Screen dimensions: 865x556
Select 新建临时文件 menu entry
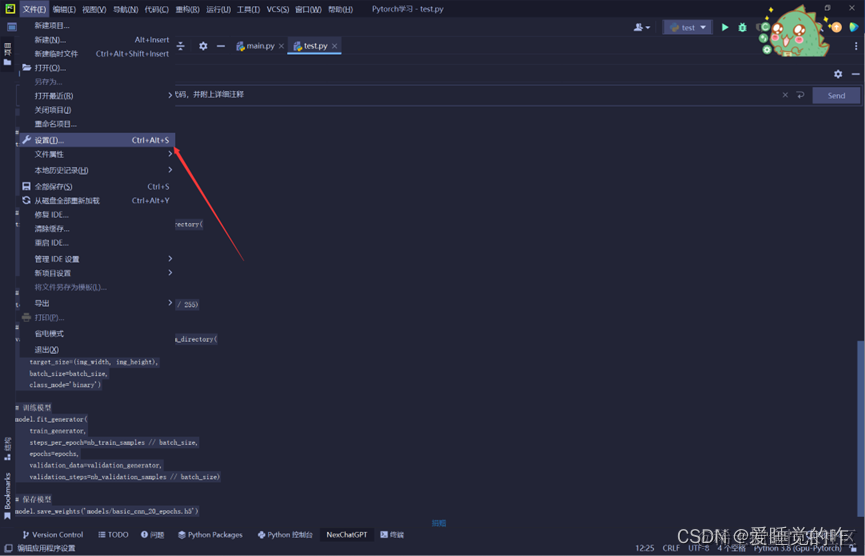coord(97,54)
